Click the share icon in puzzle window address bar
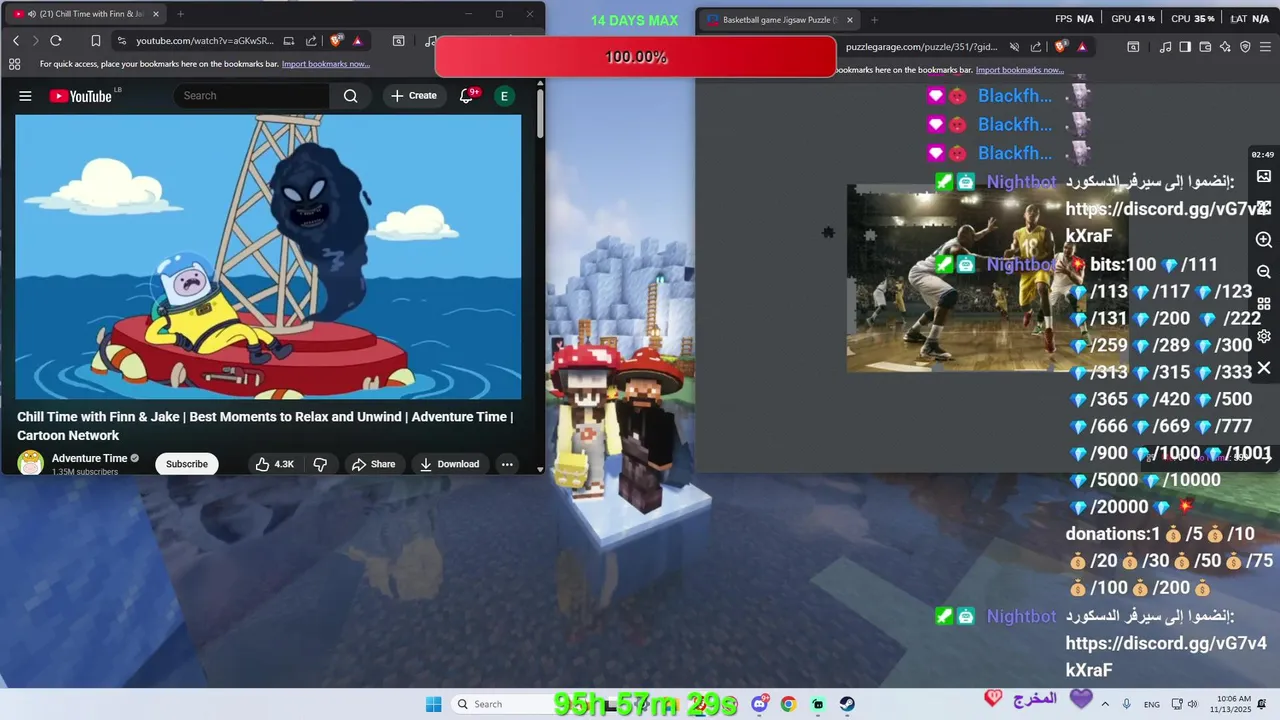The width and height of the screenshot is (1280, 720). (1036, 47)
